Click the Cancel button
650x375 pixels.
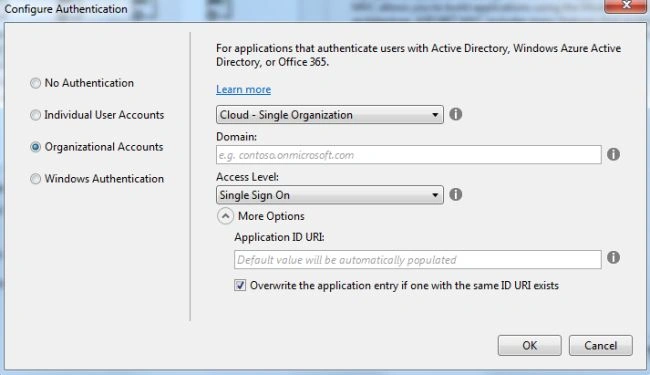(x=601, y=345)
